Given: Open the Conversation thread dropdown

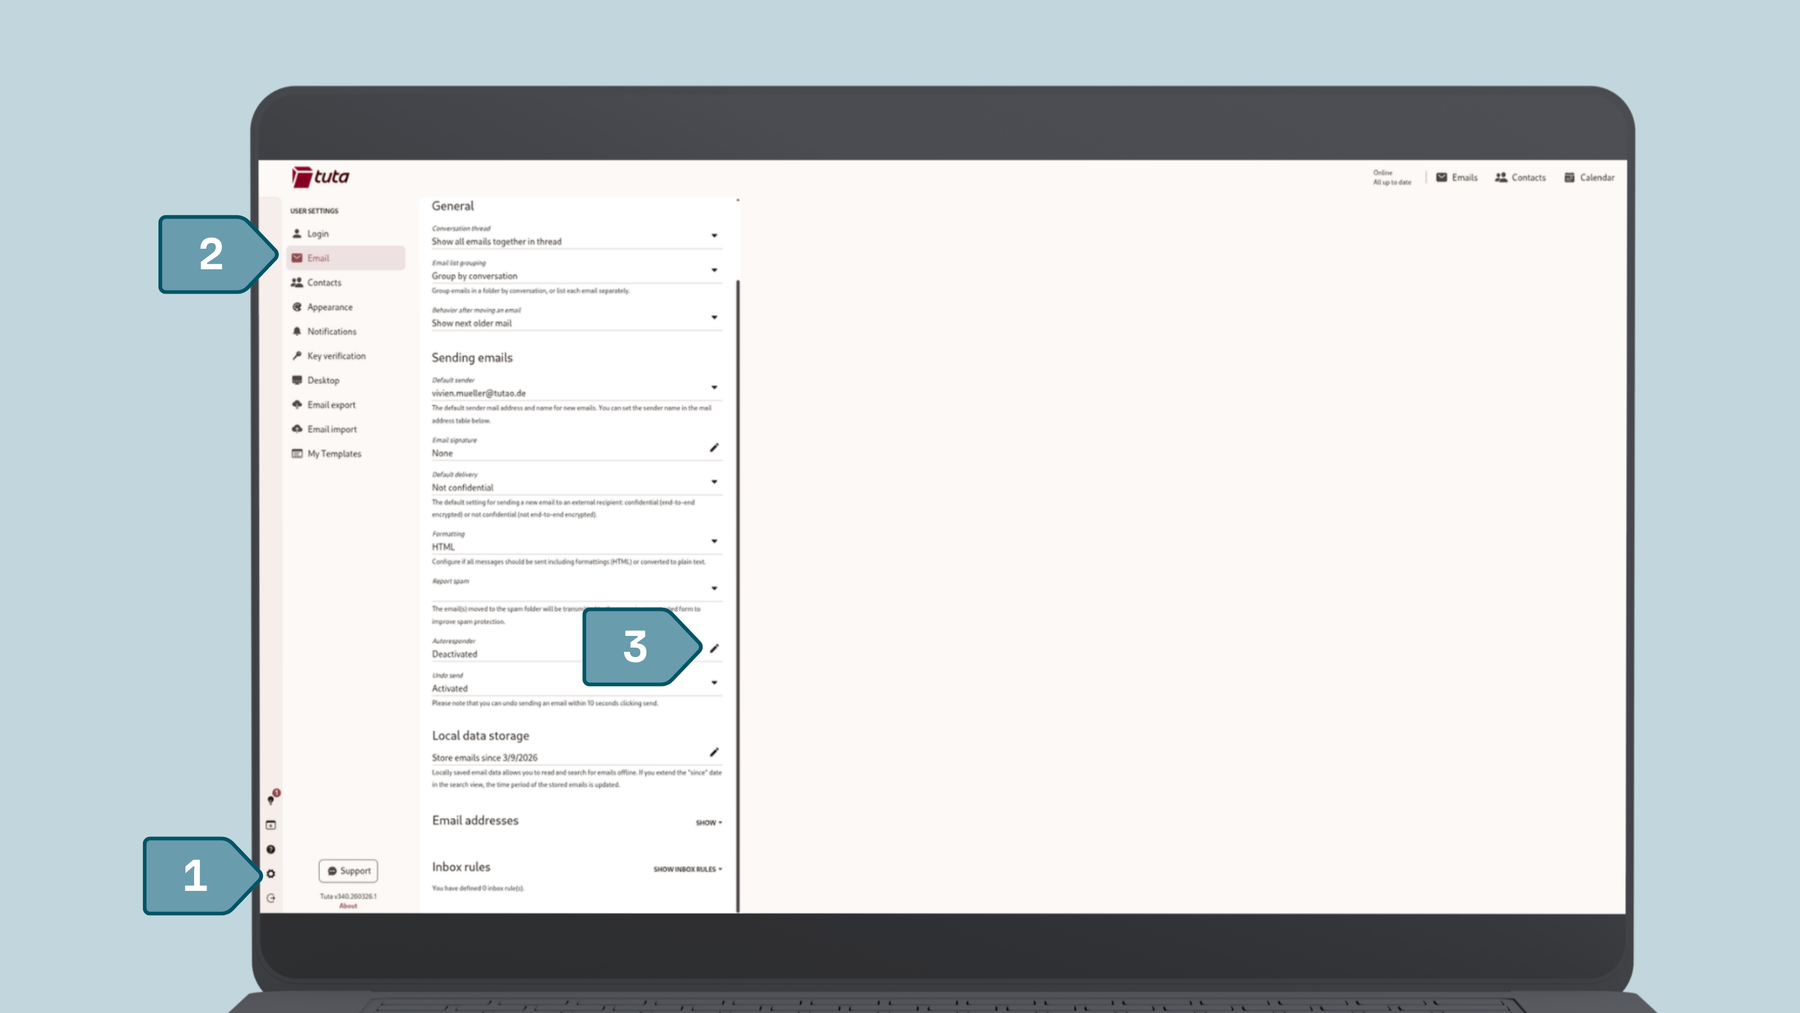Looking at the screenshot, I should click(x=714, y=236).
